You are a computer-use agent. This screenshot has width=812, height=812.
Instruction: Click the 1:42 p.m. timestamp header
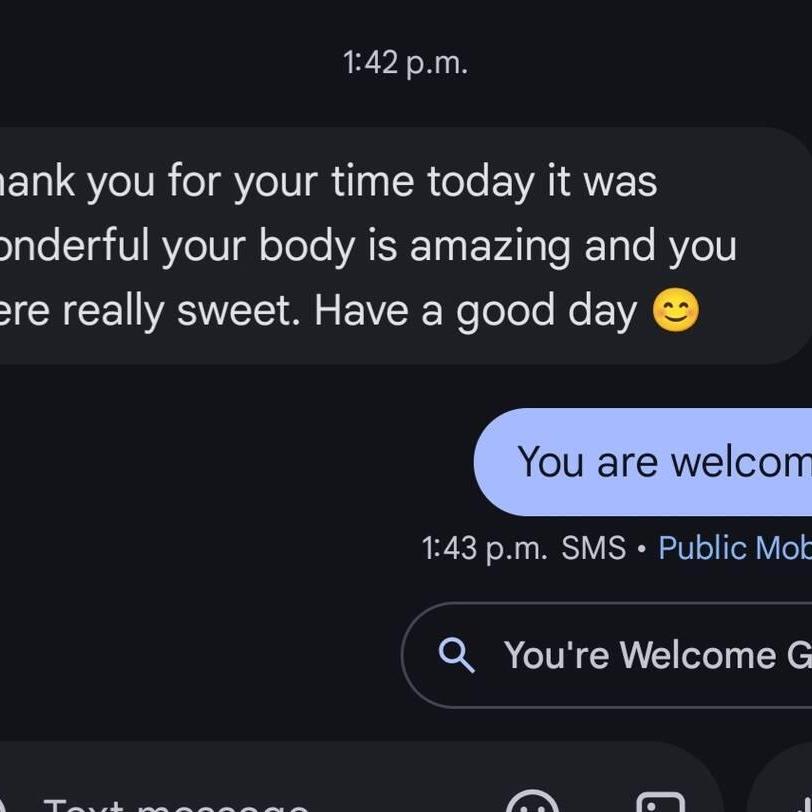point(405,63)
